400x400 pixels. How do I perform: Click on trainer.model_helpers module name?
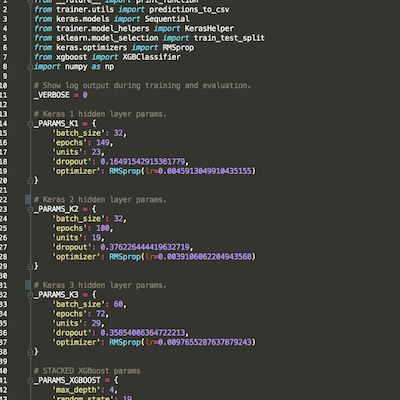pyautogui.click(x=103, y=29)
